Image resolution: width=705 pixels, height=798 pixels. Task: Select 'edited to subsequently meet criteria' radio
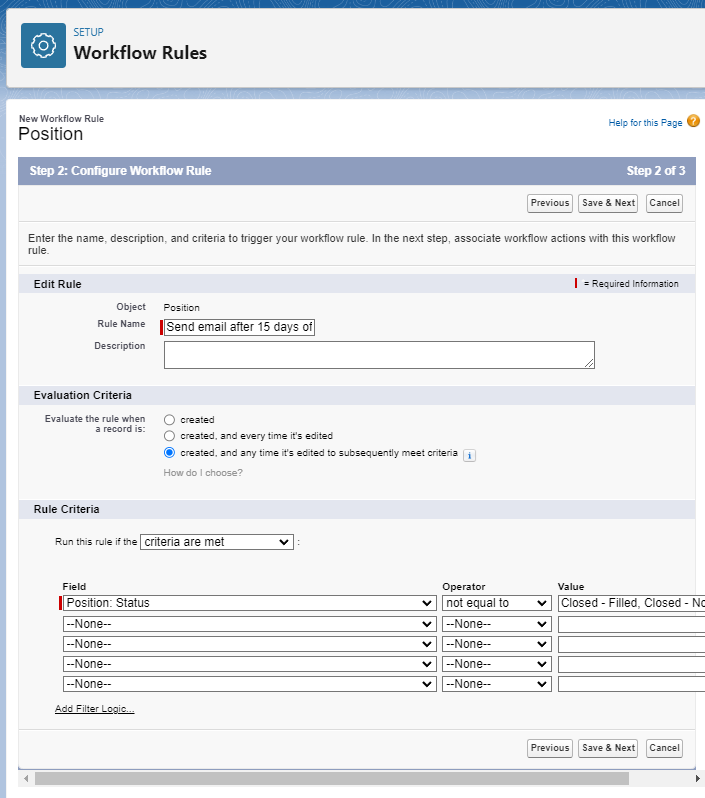[170, 452]
